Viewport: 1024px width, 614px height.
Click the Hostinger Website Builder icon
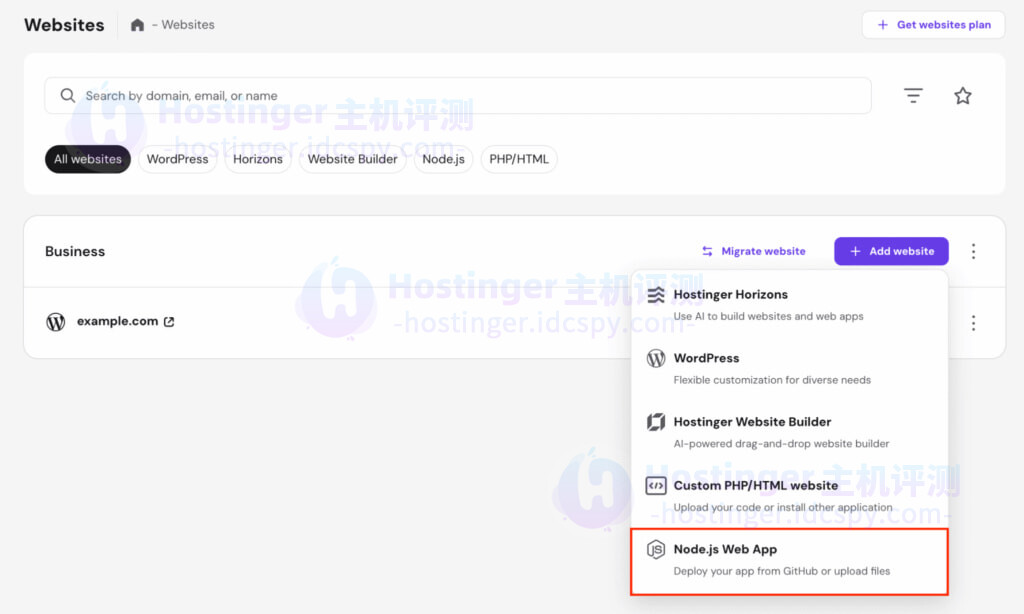click(658, 422)
